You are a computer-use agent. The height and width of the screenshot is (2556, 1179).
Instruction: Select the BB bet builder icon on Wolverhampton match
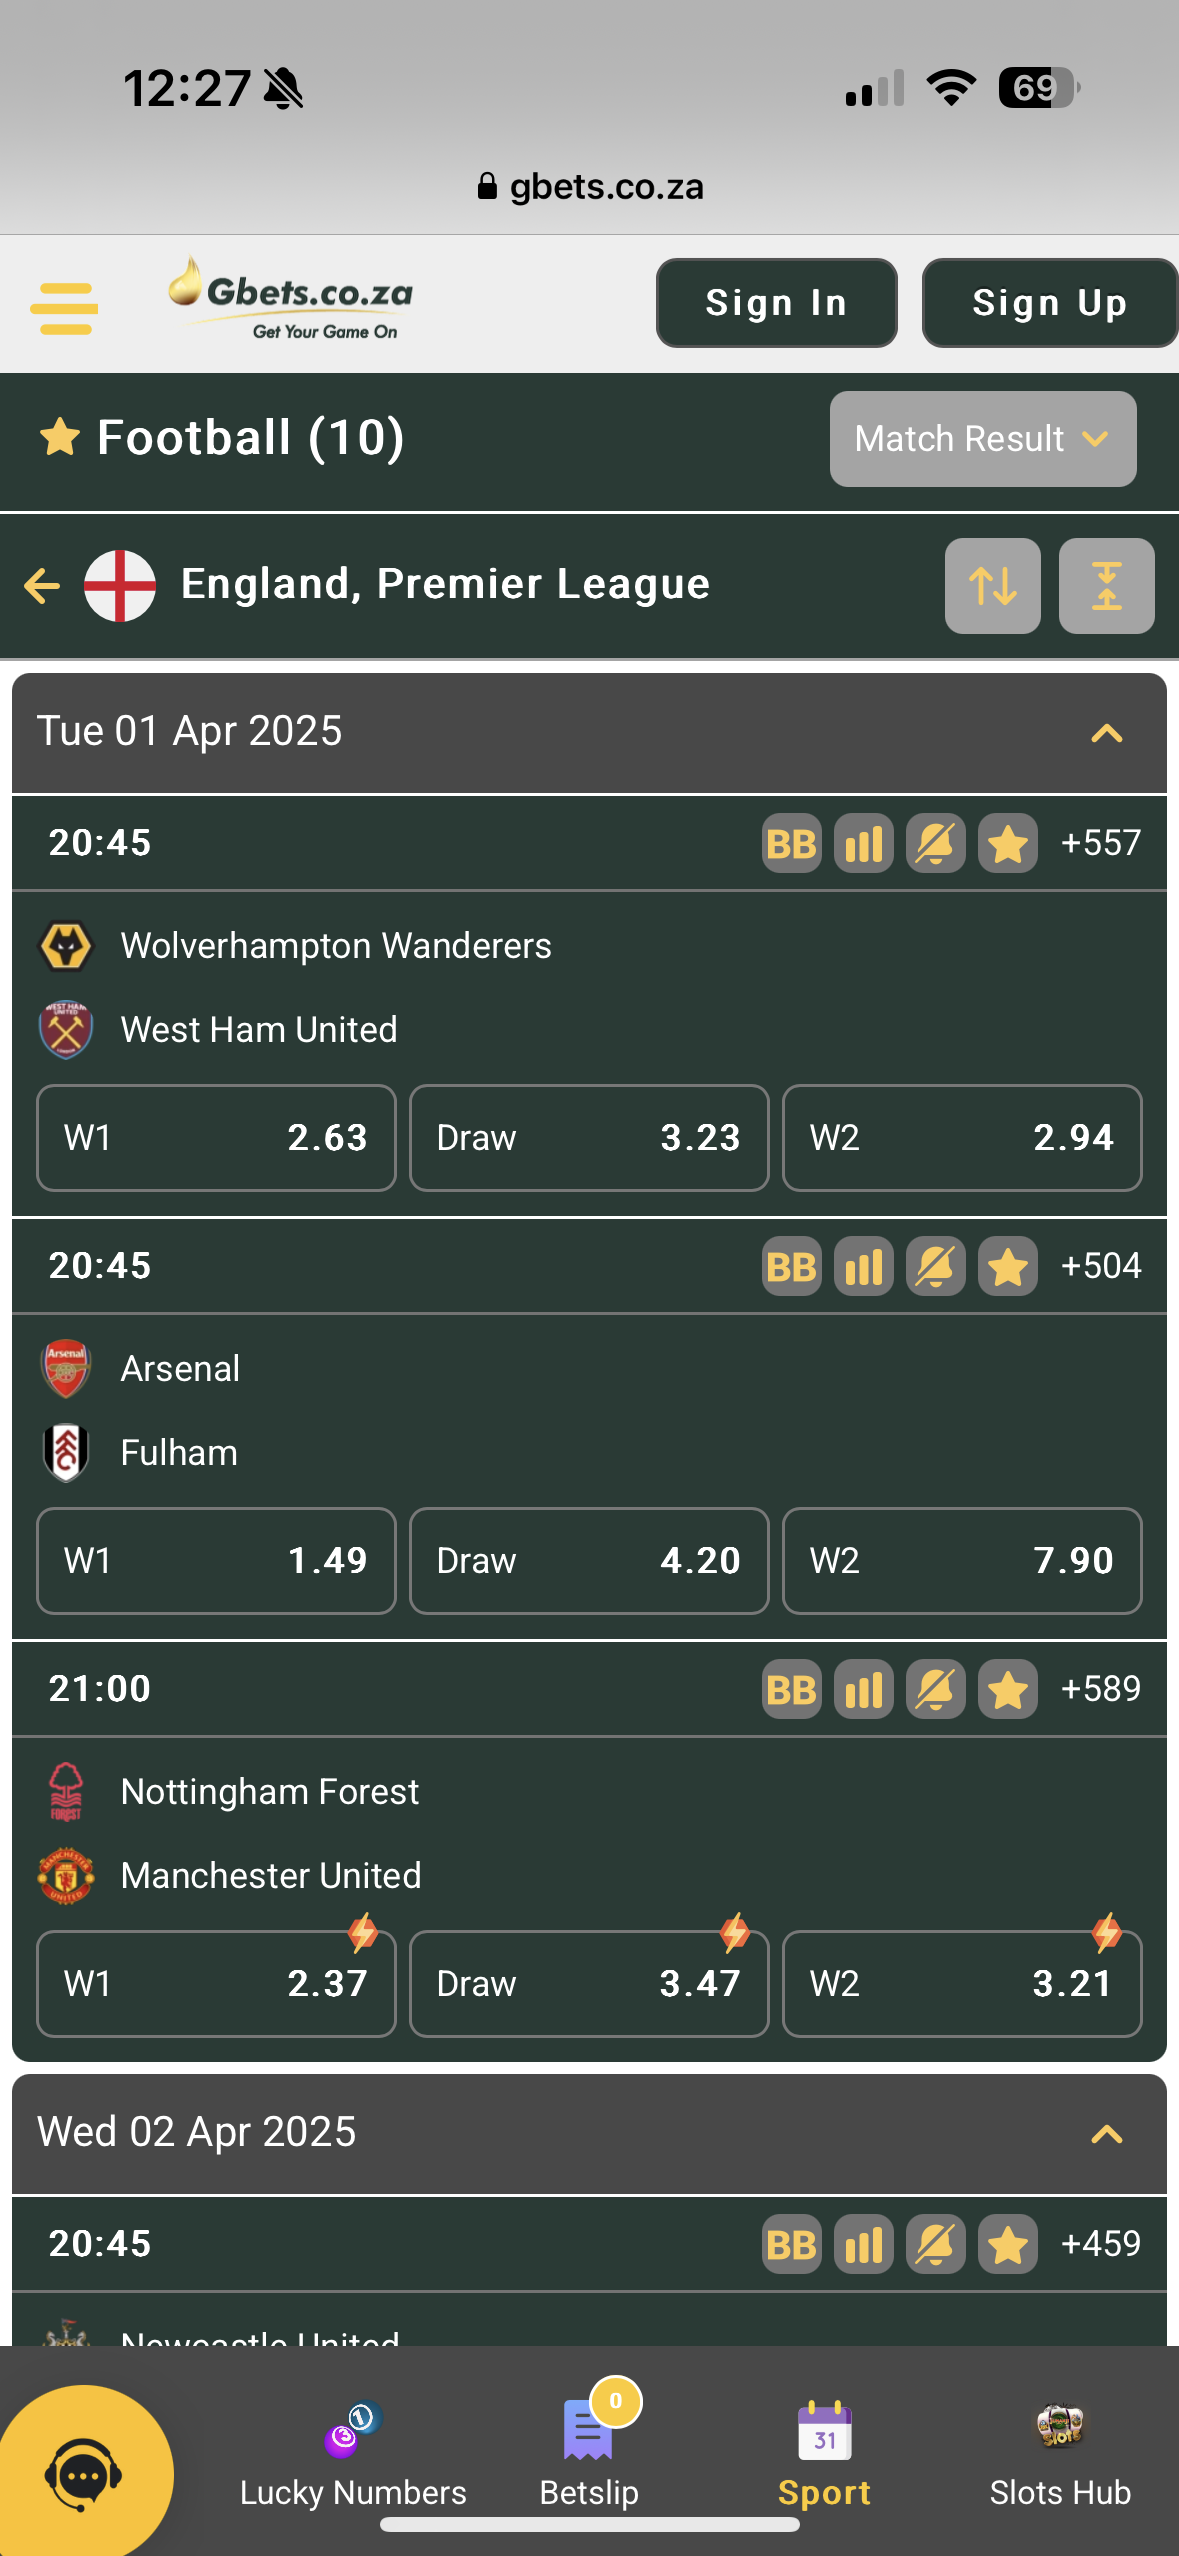point(790,843)
